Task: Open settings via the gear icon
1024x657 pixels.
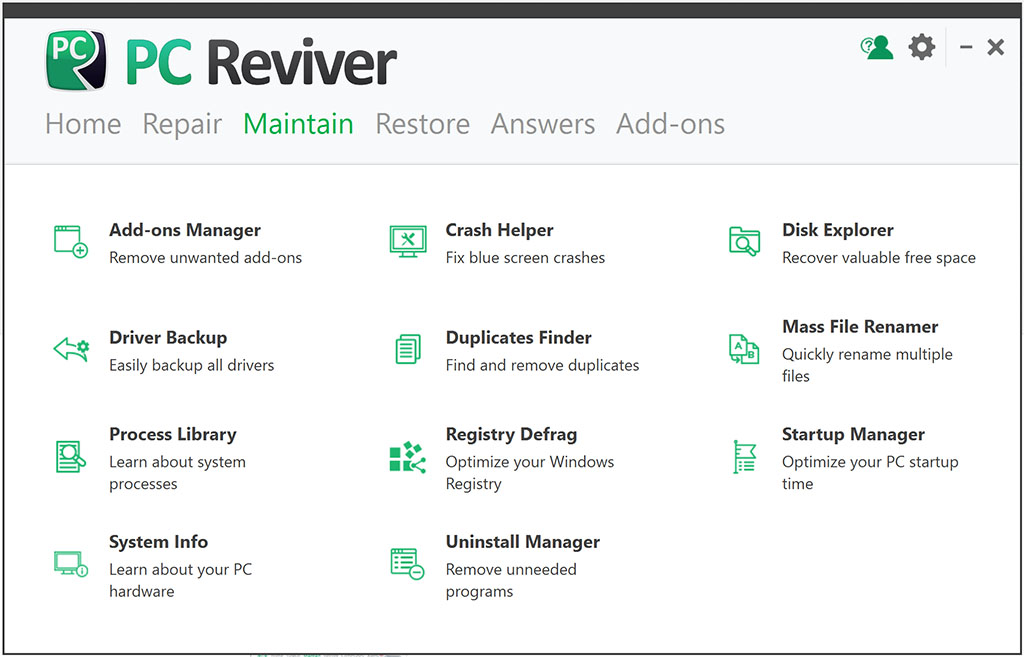Action: (x=921, y=47)
